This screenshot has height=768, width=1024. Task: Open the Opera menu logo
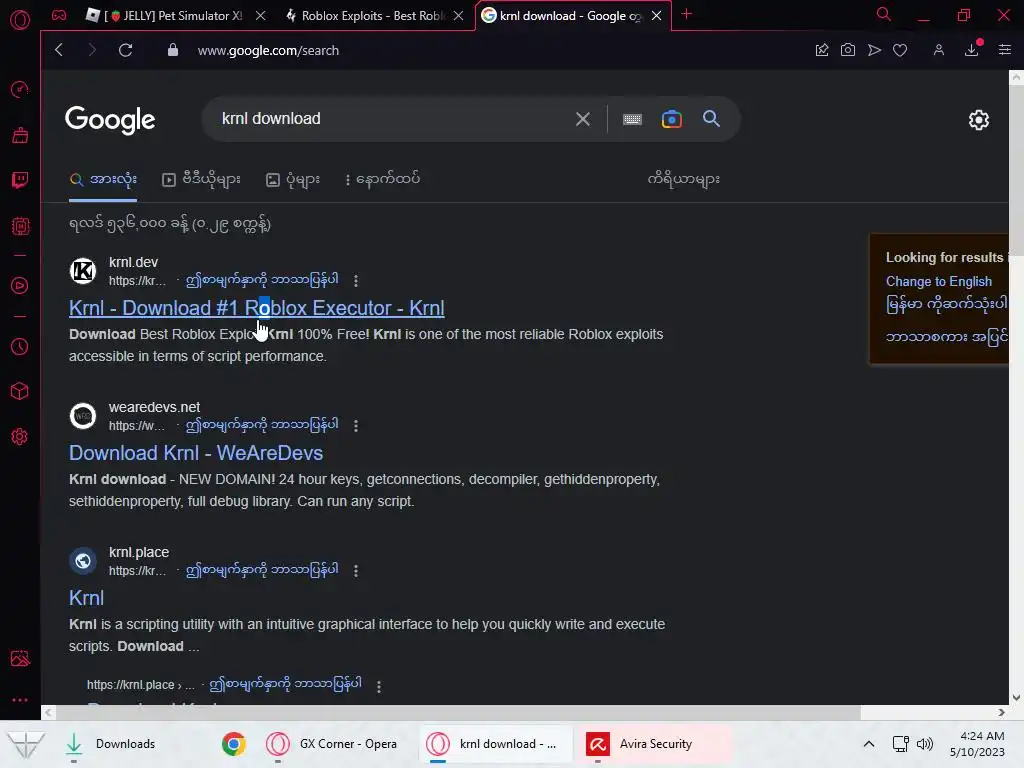pos(20,20)
